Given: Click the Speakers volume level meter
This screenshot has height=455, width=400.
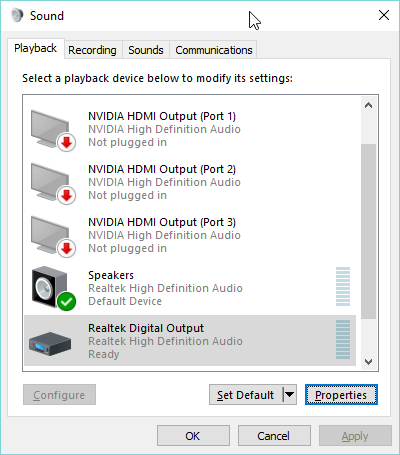Looking at the screenshot, I should coord(343,286).
